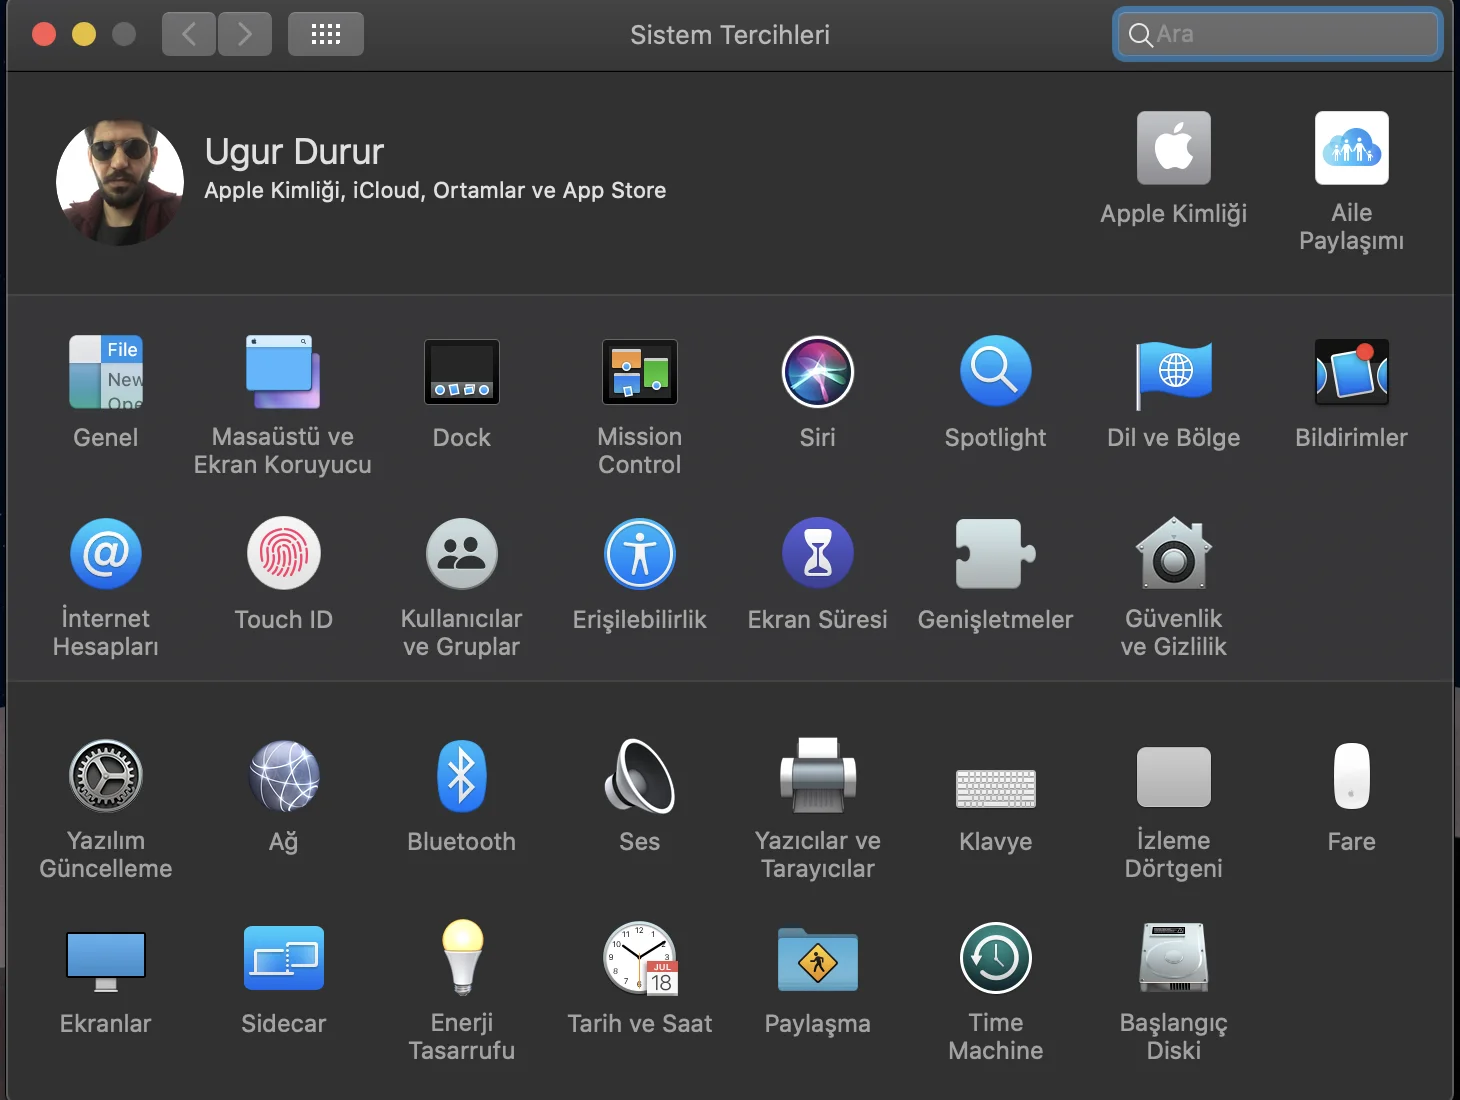Open Güvenlik ve Gizlilik pane
The width and height of the screenshot is (1460, 1100).
[1173, 555]
